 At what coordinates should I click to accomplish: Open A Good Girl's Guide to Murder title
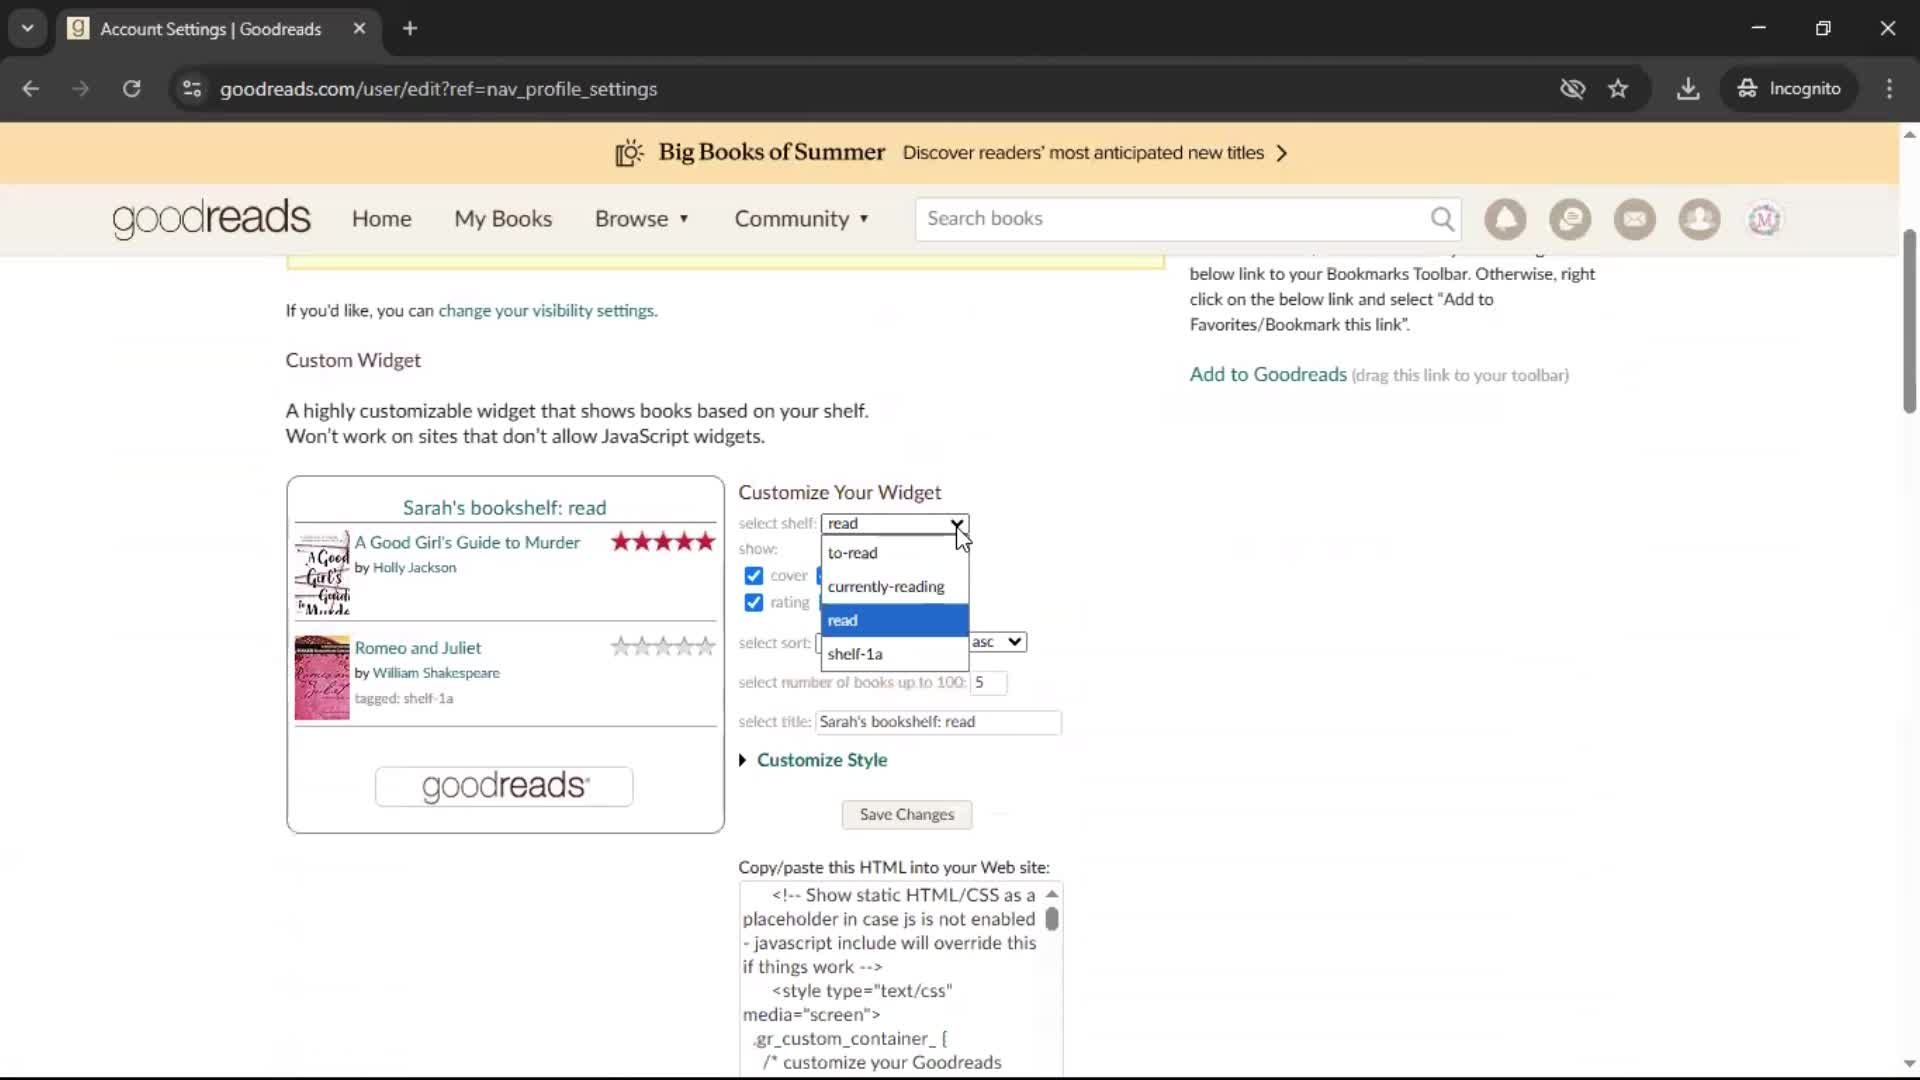[x=467, y=542]
